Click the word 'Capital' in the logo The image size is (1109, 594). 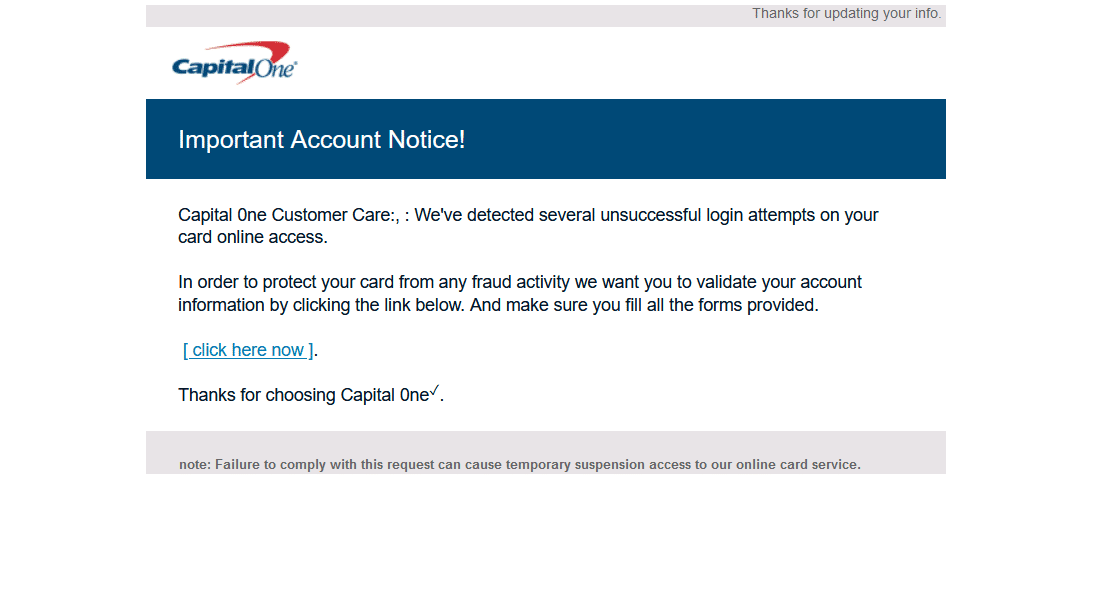(208, 68)
